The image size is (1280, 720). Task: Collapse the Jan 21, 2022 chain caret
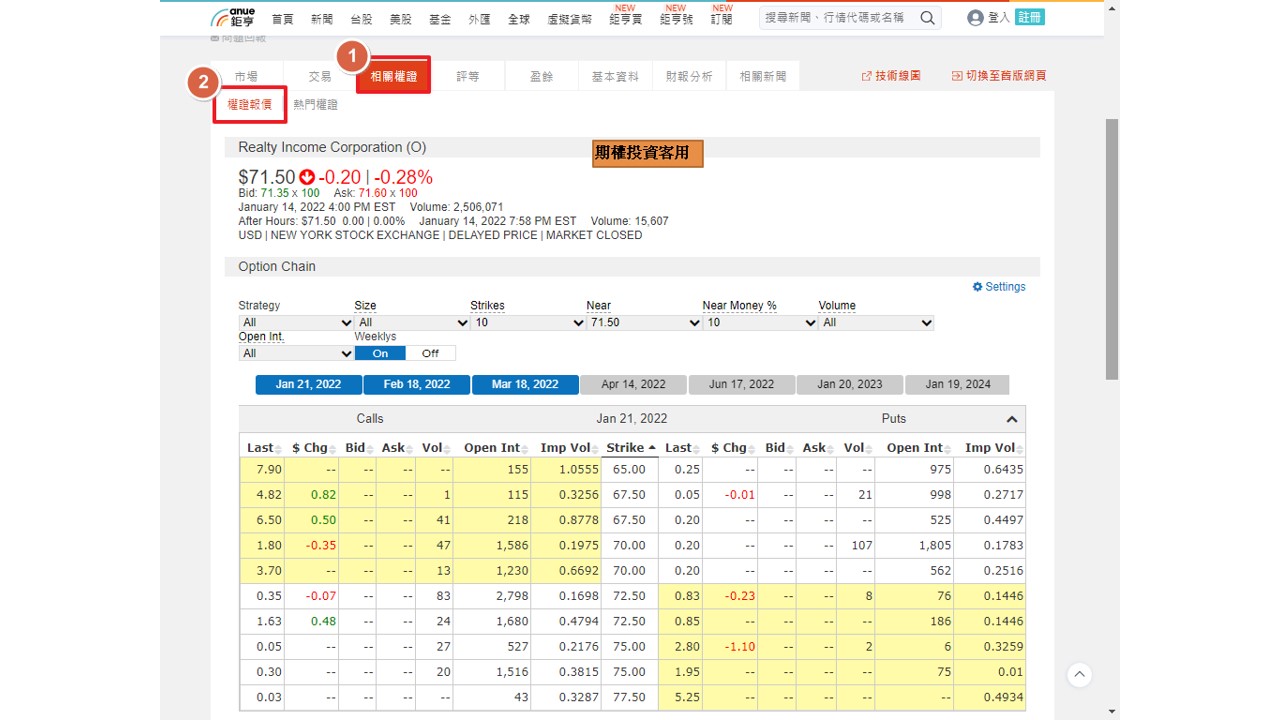(x=1011, y=419)
